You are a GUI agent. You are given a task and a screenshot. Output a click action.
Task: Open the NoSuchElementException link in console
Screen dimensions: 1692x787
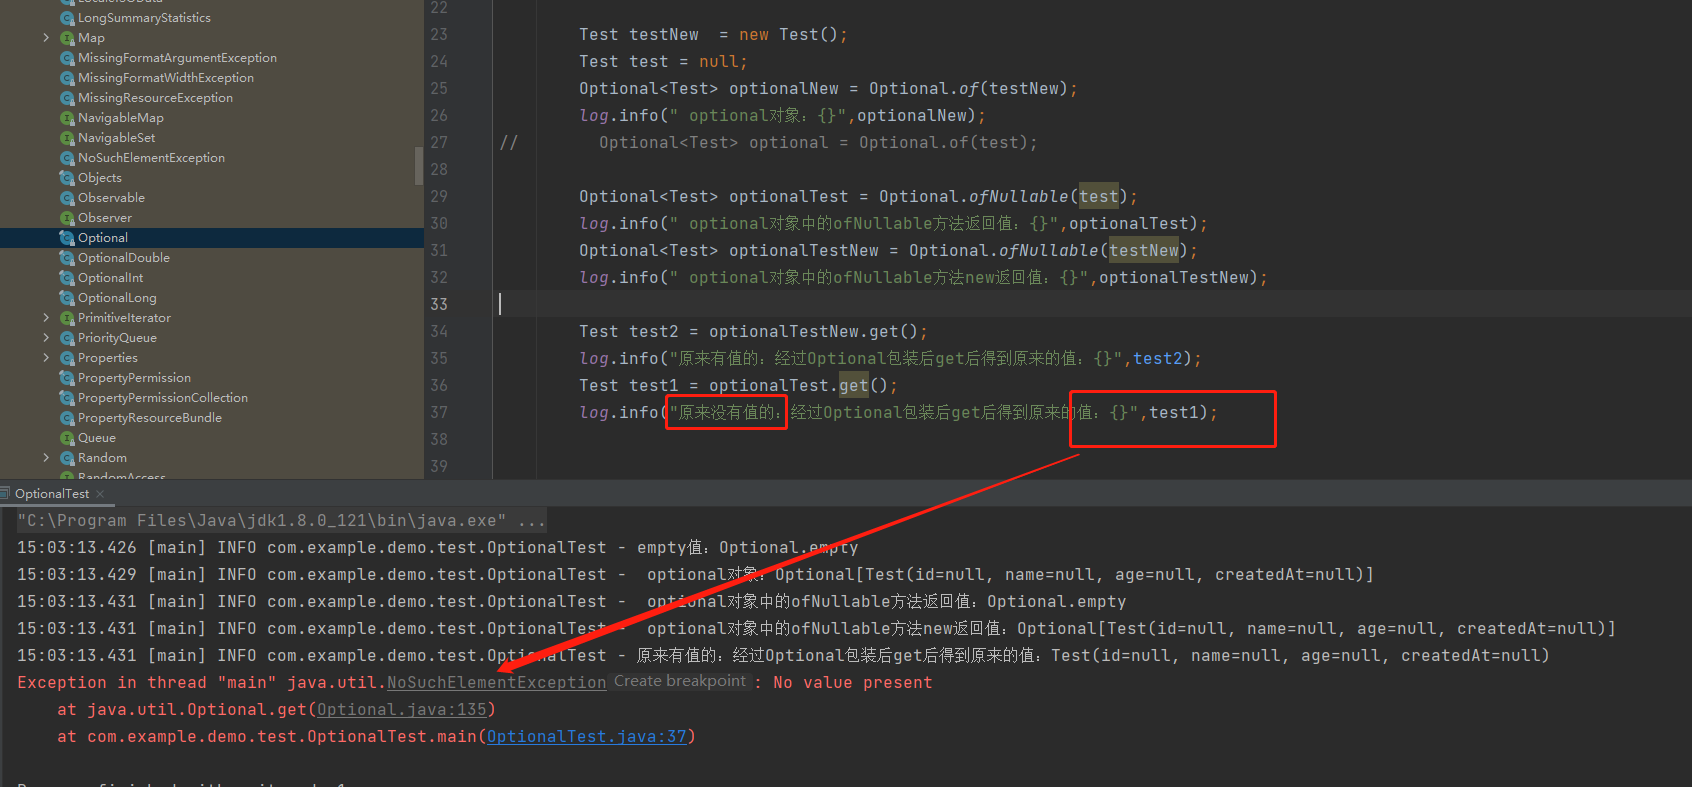[496, 682]
